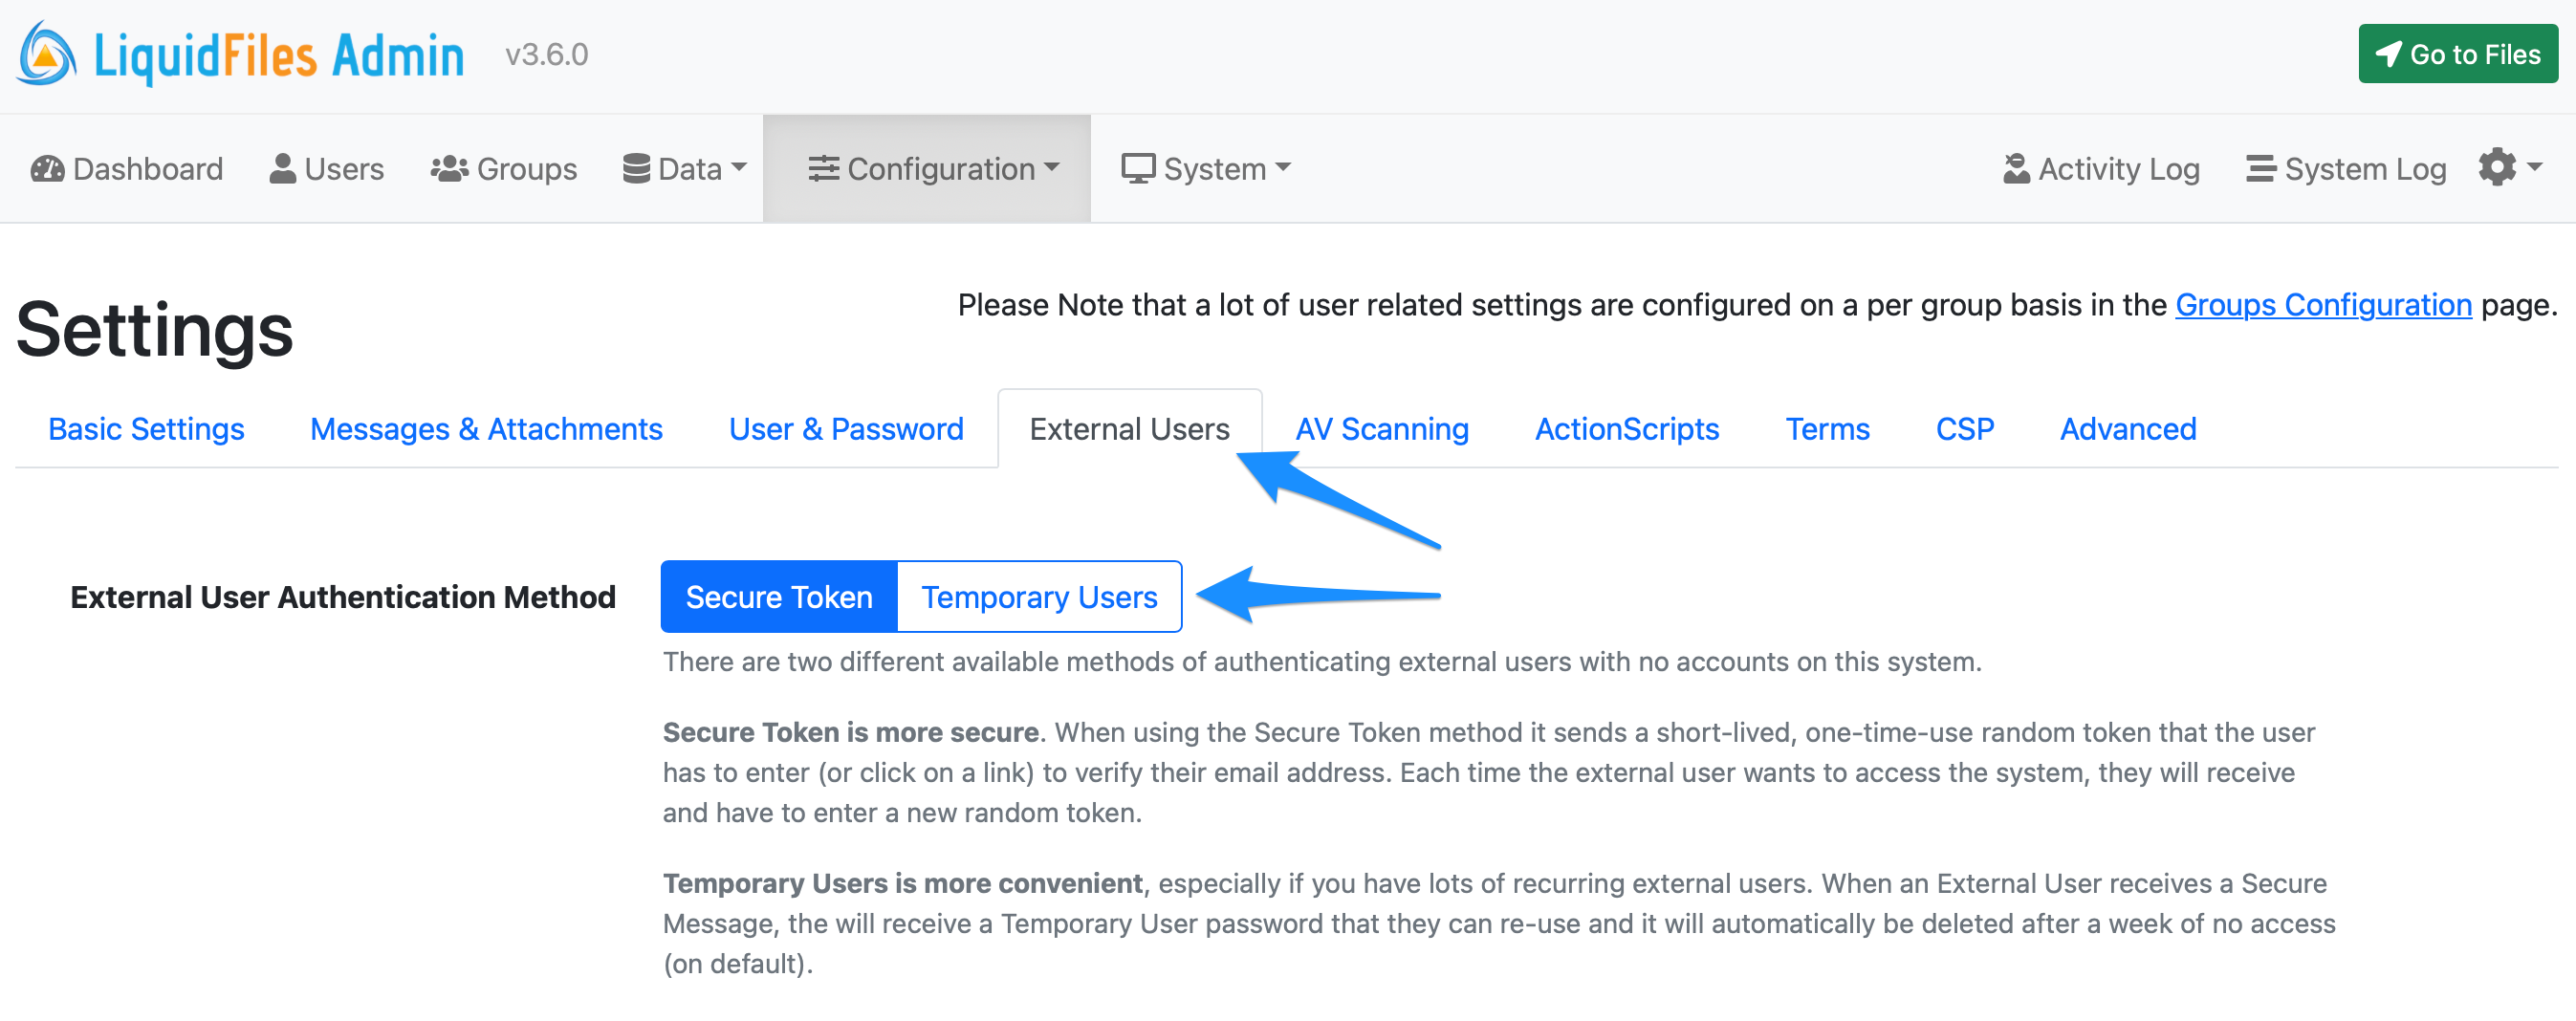Open the Advanced settings tab
Screen dimensions: 2576x1021
(2127, 428)
